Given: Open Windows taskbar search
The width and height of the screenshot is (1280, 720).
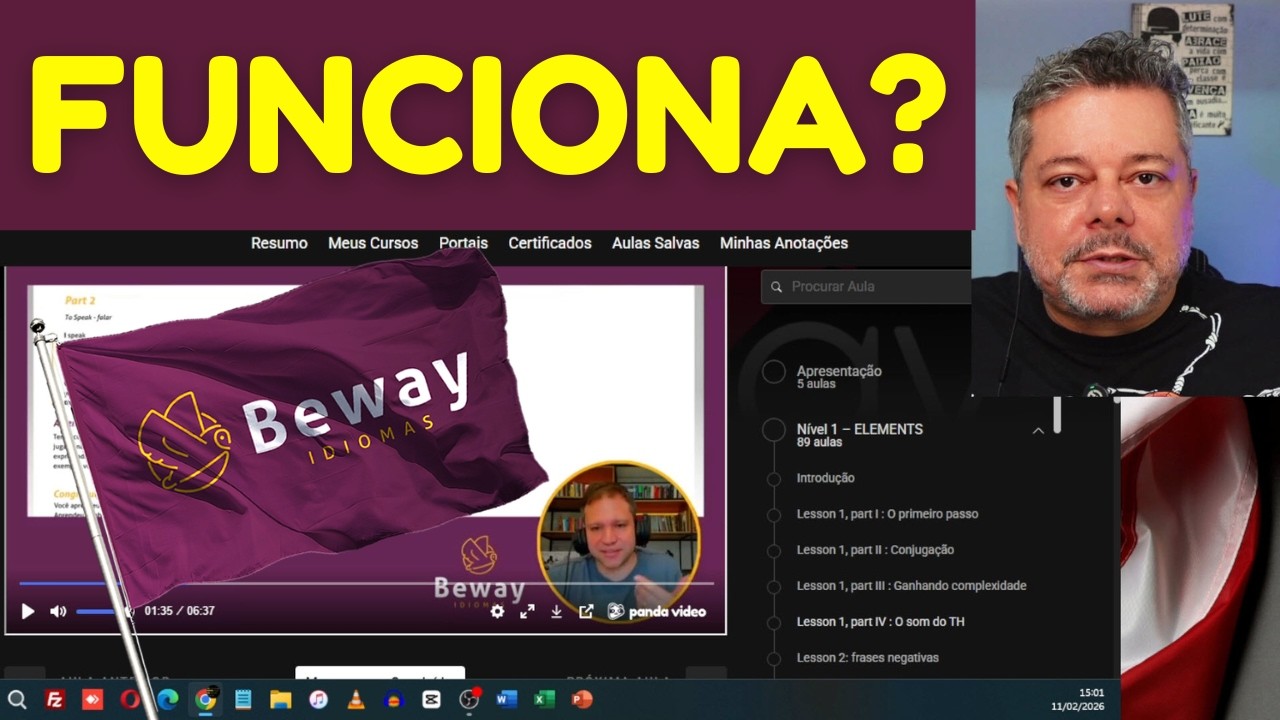Looking at the screenshot, I should pyautogui.click(x=17, y=699).
